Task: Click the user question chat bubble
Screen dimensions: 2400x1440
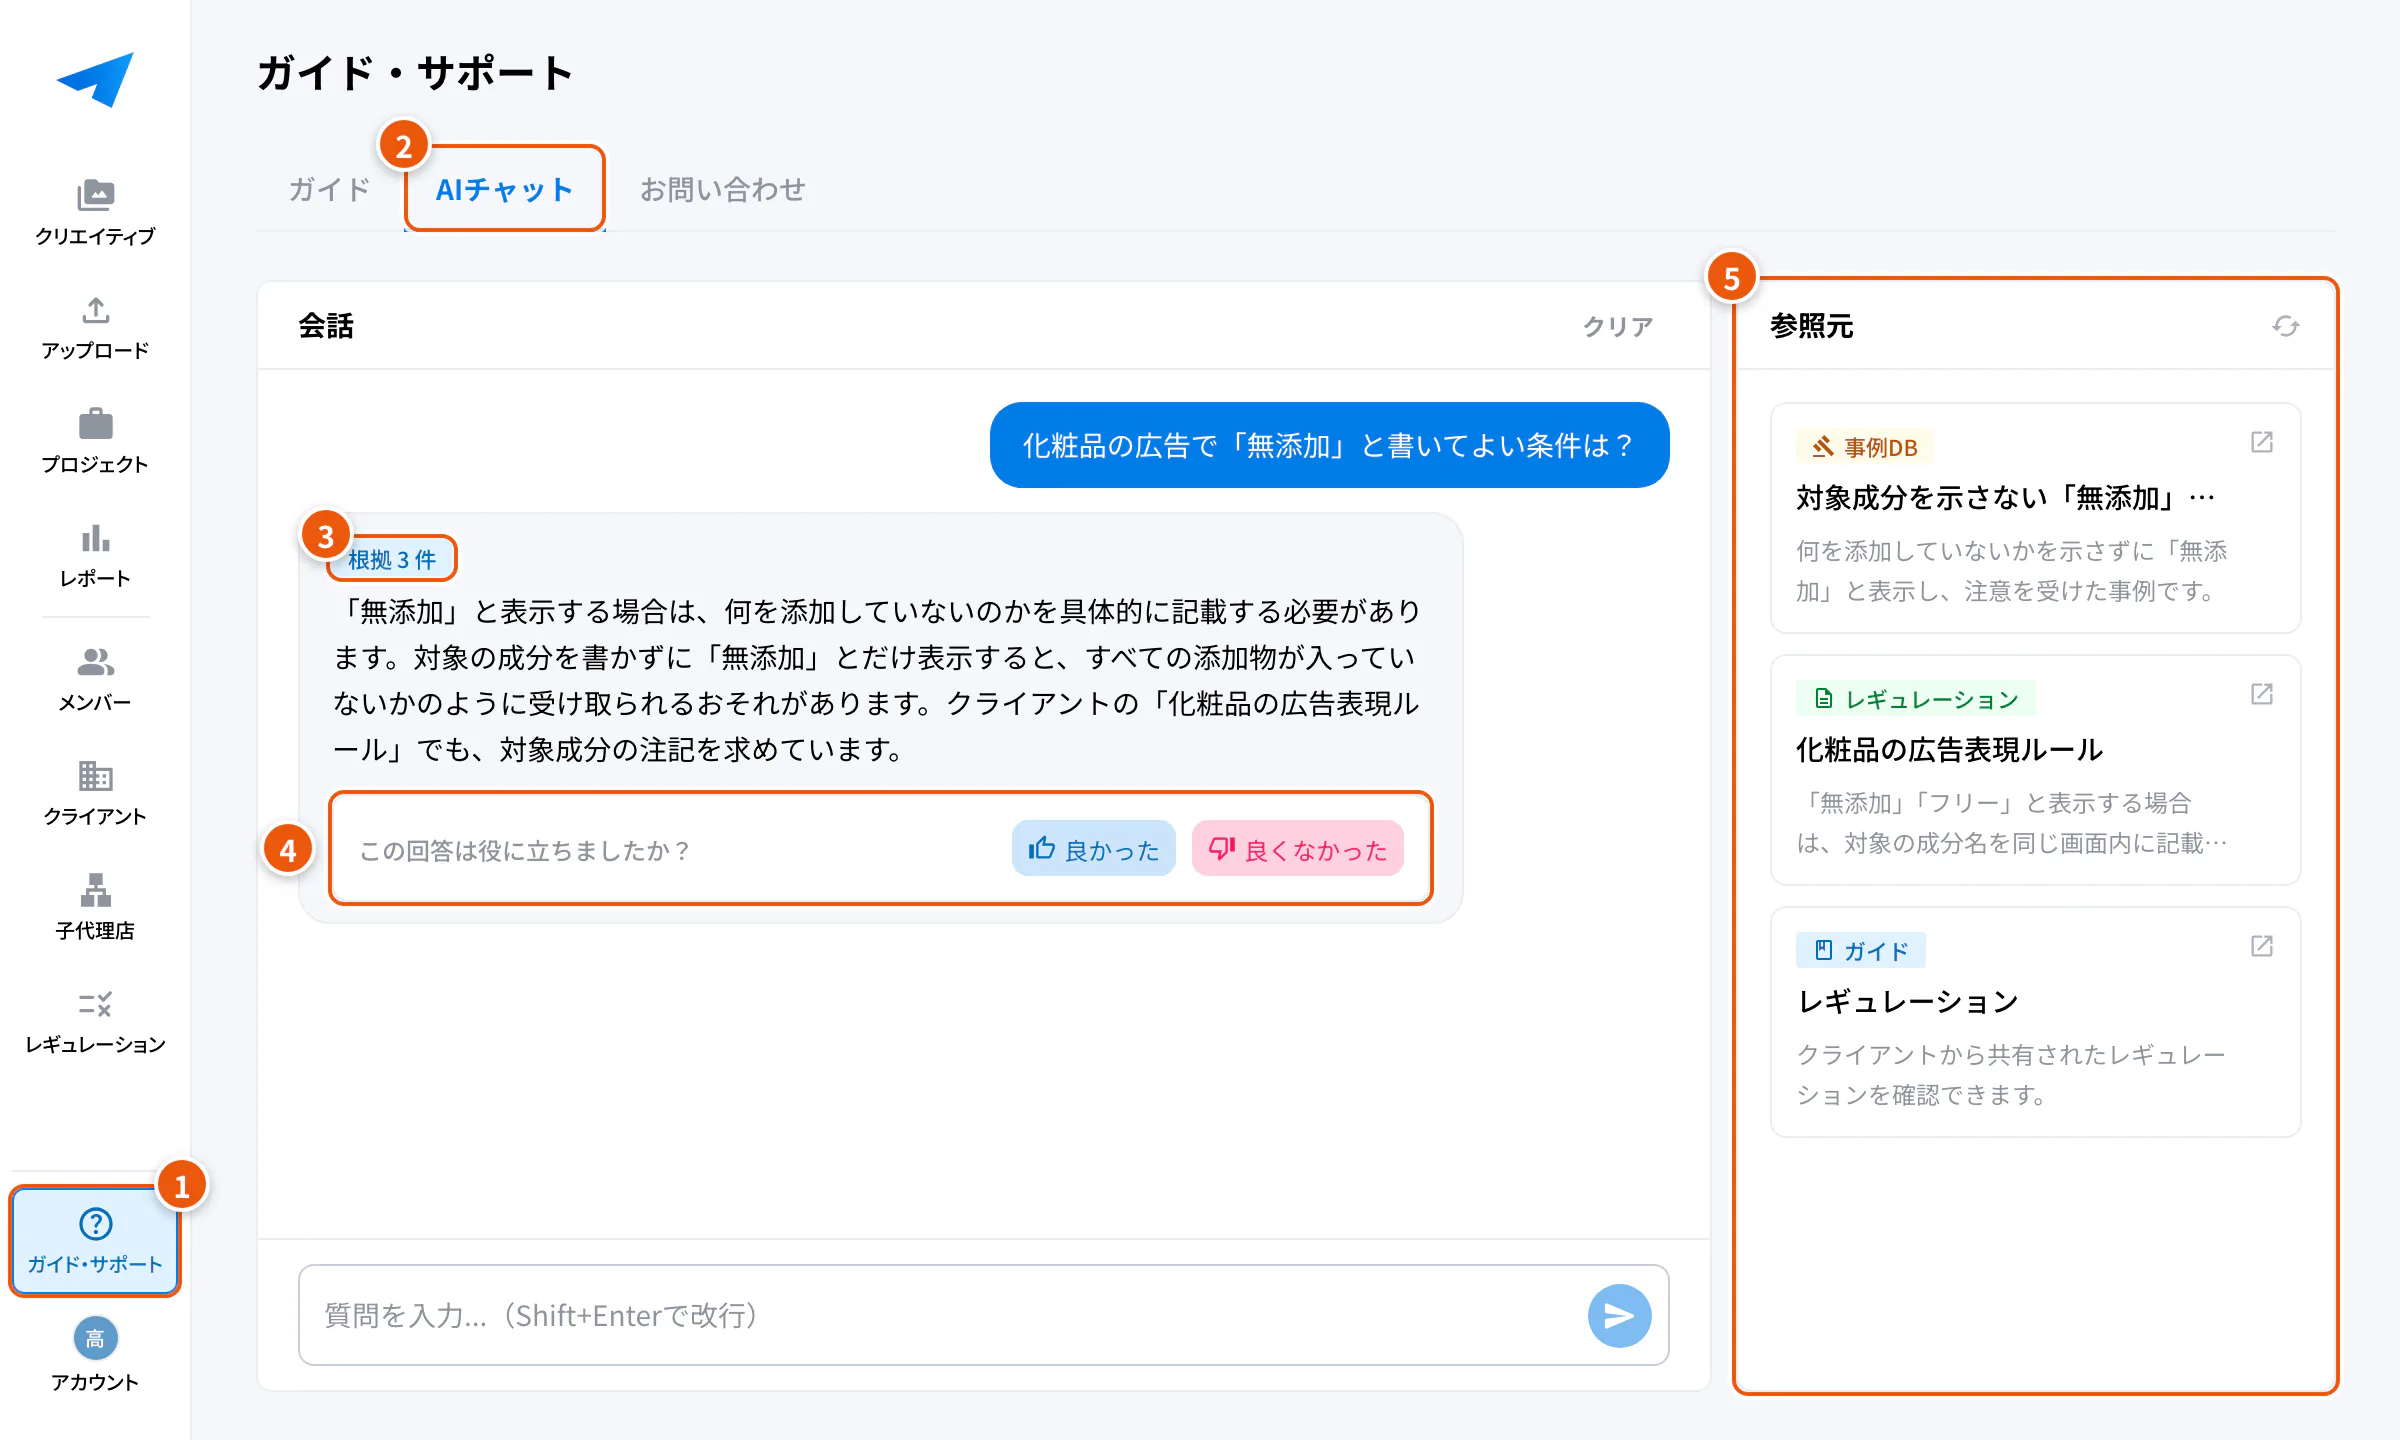Action: [1329, 445]
